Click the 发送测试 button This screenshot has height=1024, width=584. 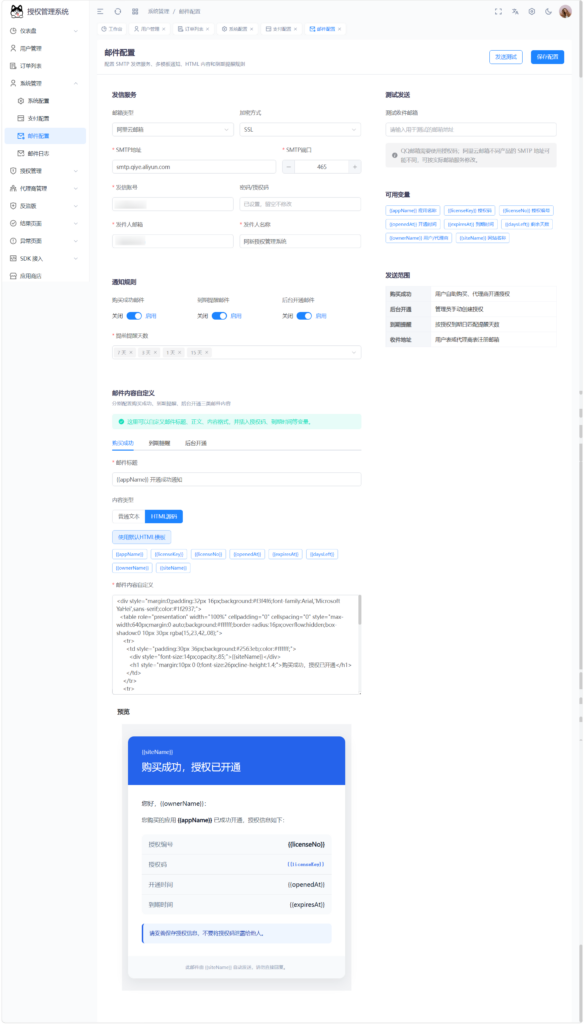click(506, 57)
